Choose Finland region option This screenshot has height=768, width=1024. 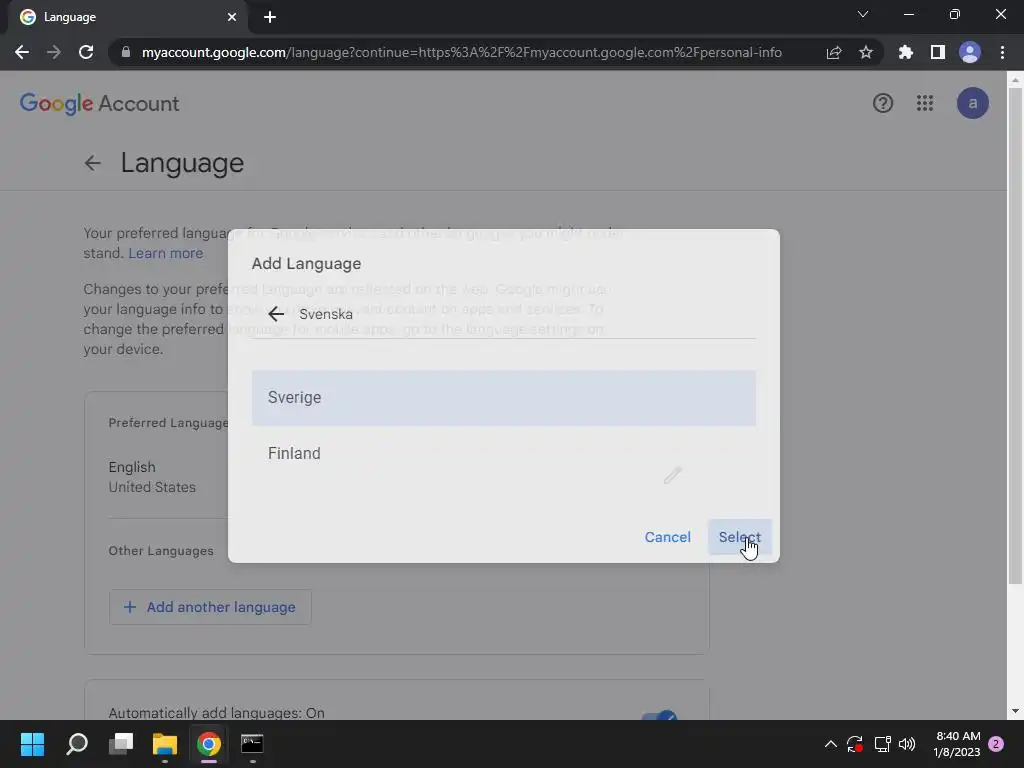coord(504,453)
